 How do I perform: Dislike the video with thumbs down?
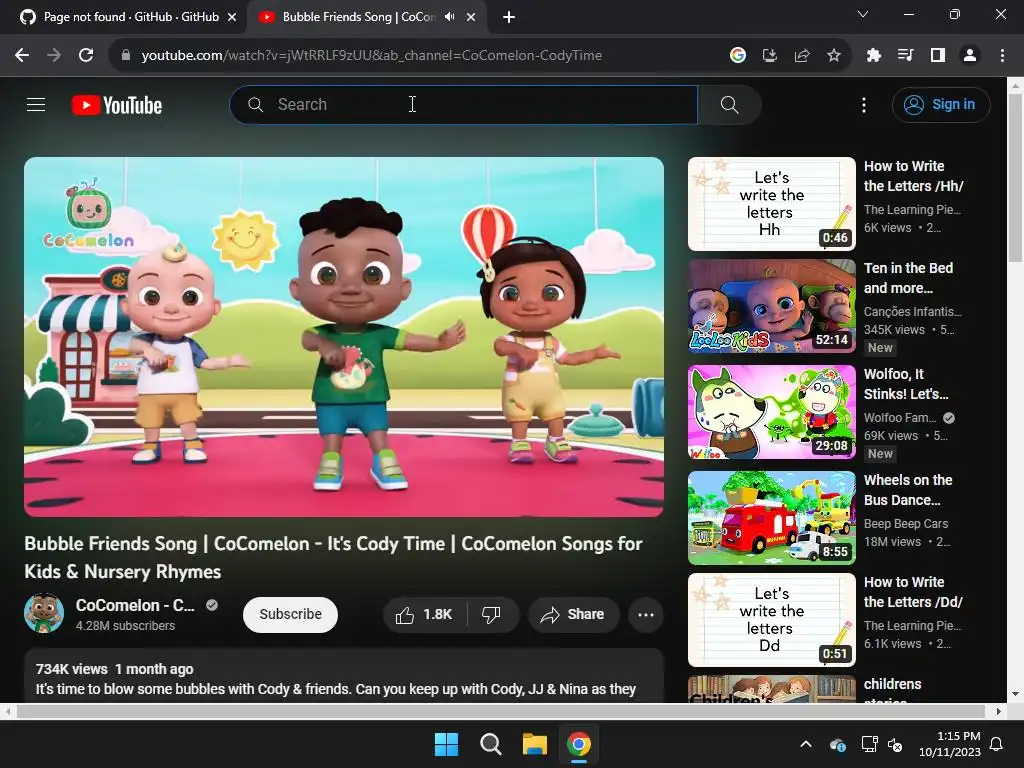tap(492, 615)
